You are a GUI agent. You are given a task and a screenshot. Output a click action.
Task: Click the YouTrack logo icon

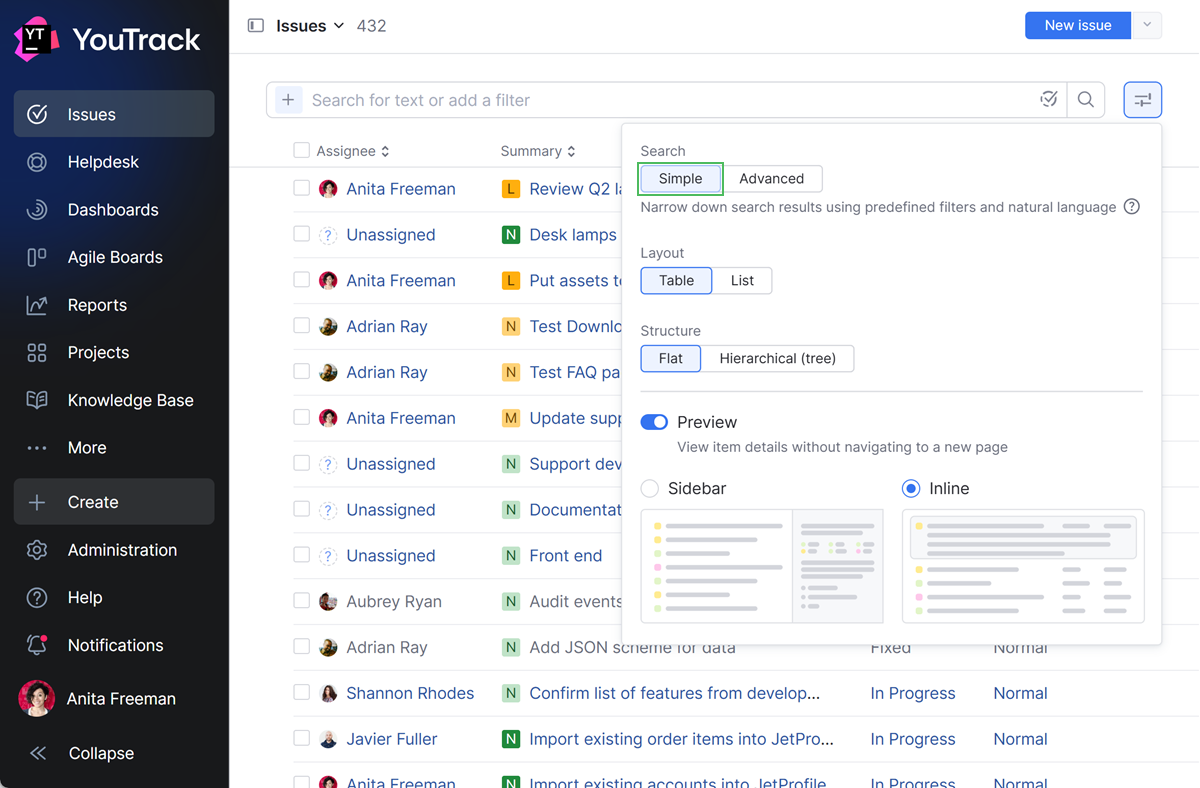pyautogui.click(x=36, y=39)
